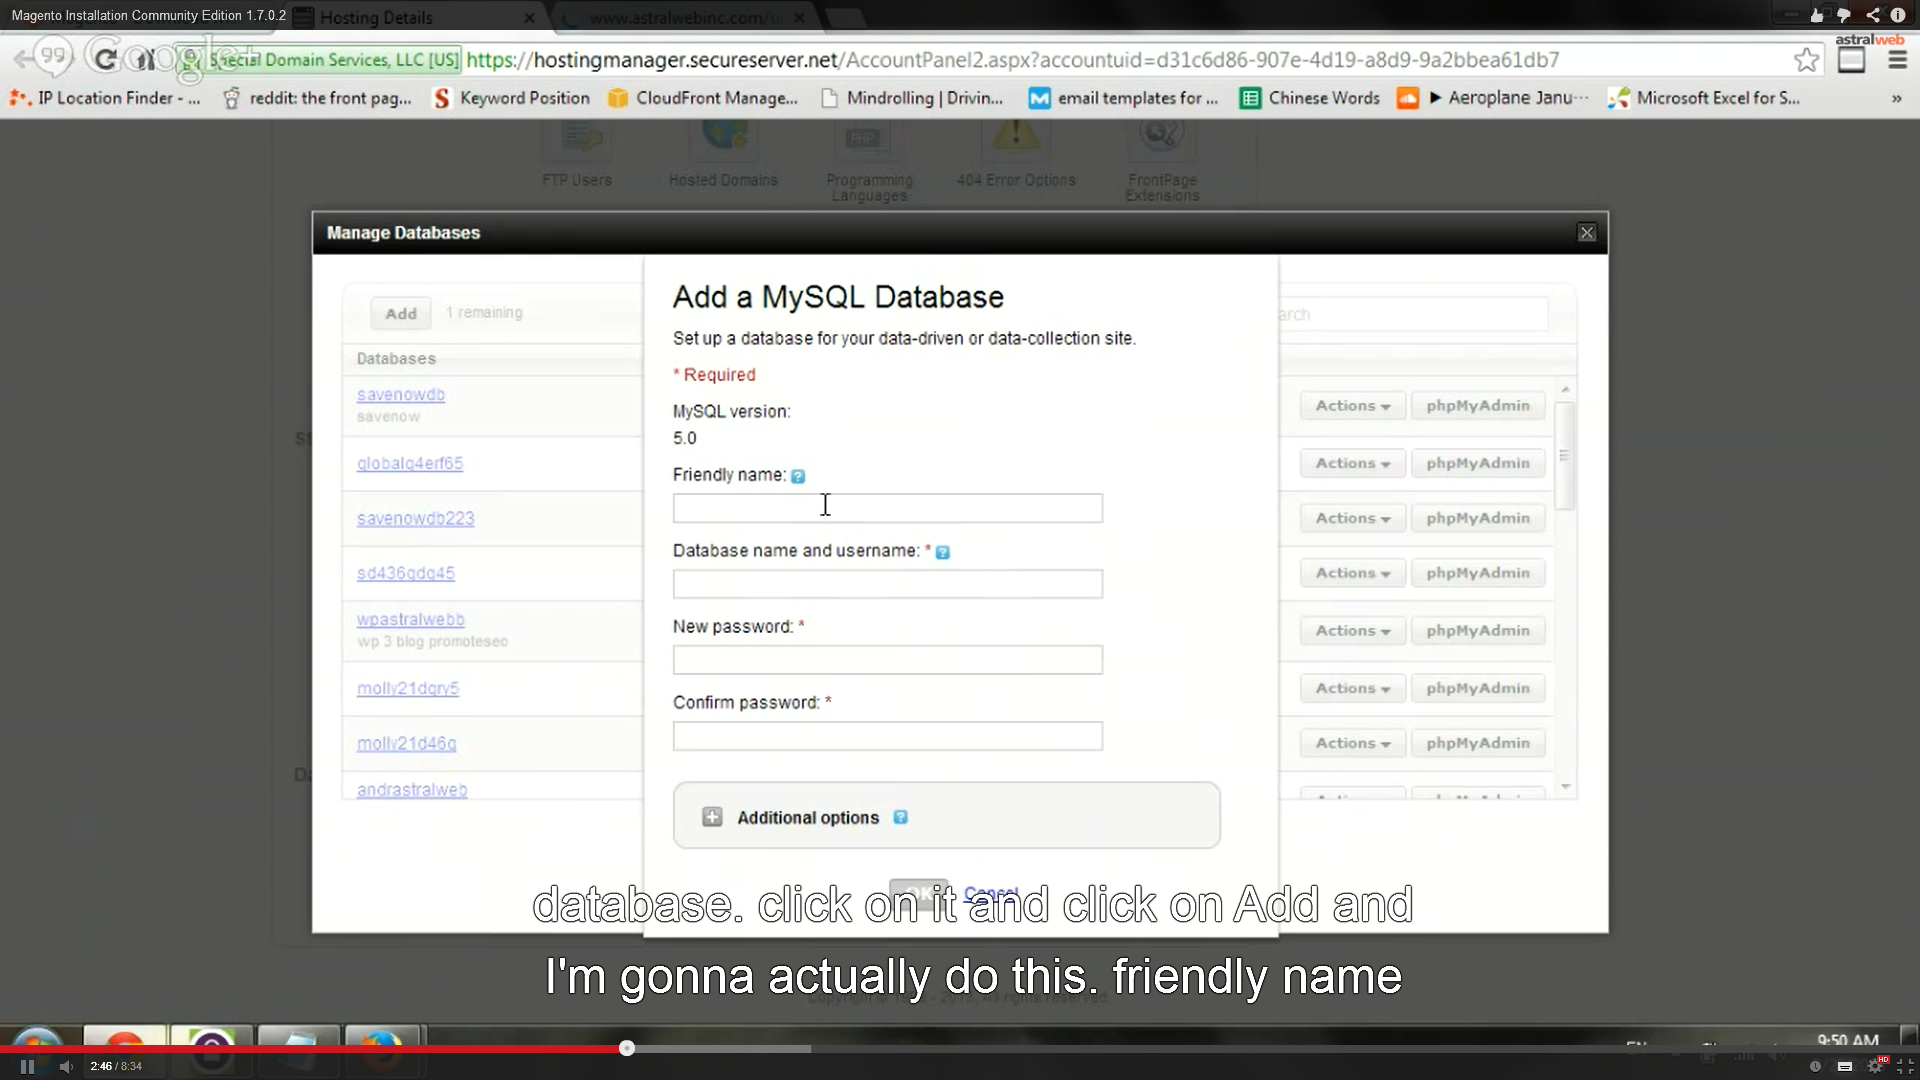Viewport: 1920px width, 1080px height.
Task: Click the Additional options help icon
Action: [x=900, y=817]
